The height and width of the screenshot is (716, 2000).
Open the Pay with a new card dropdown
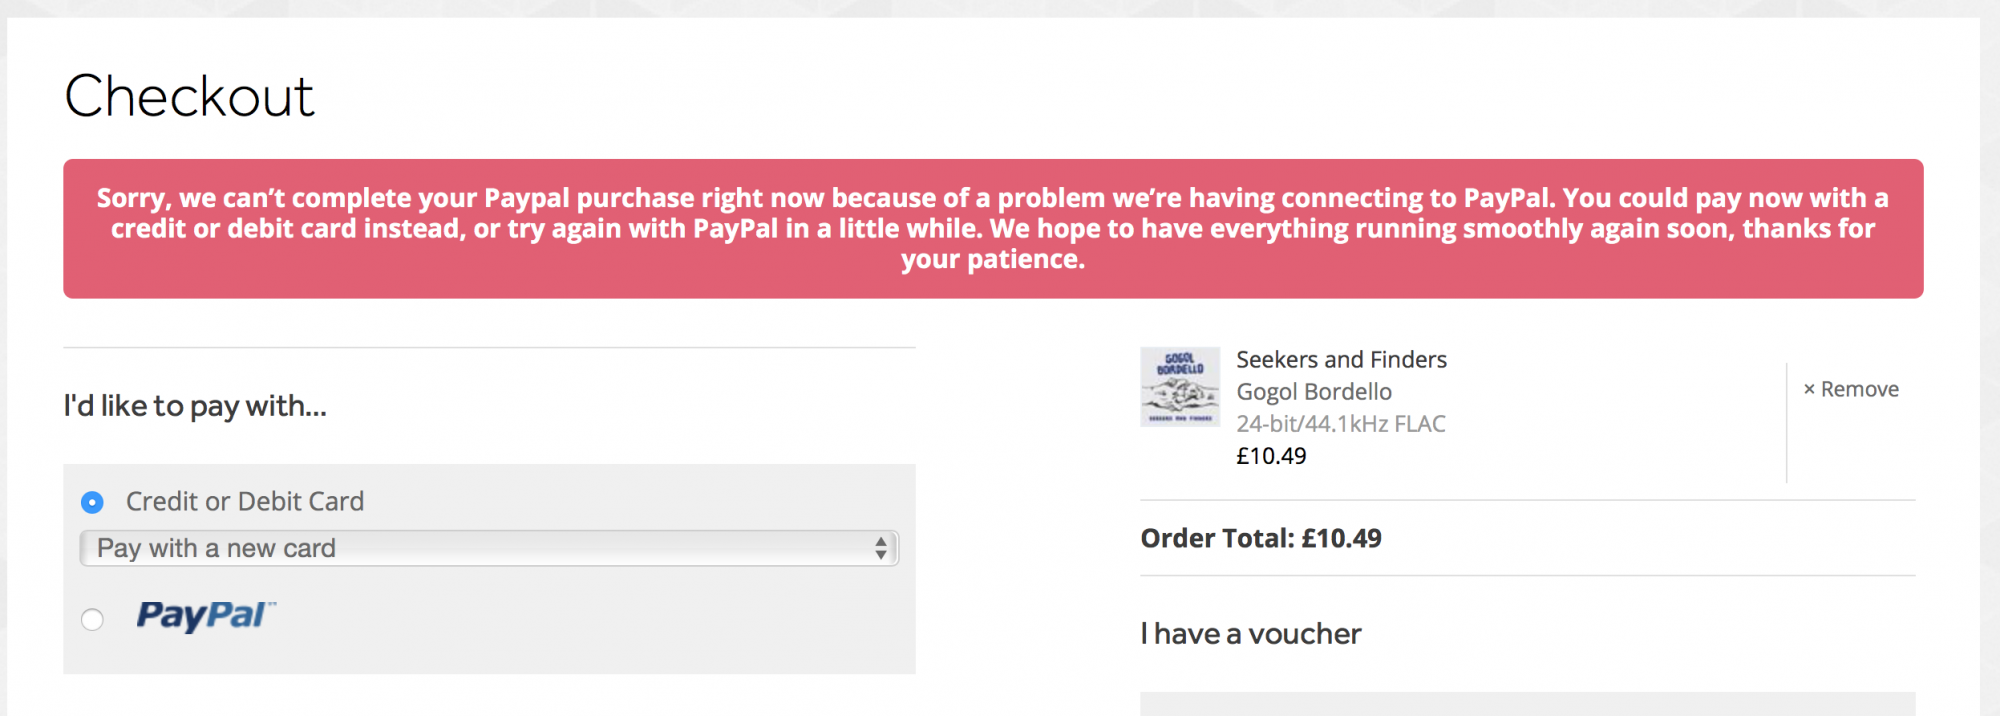coord(489,548)
